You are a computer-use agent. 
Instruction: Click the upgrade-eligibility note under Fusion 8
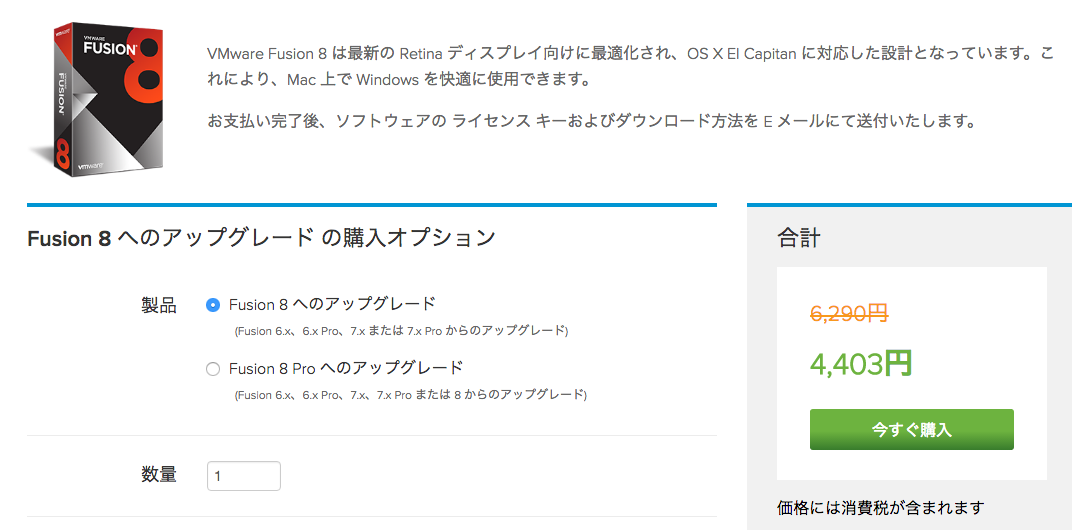[401, 331]
